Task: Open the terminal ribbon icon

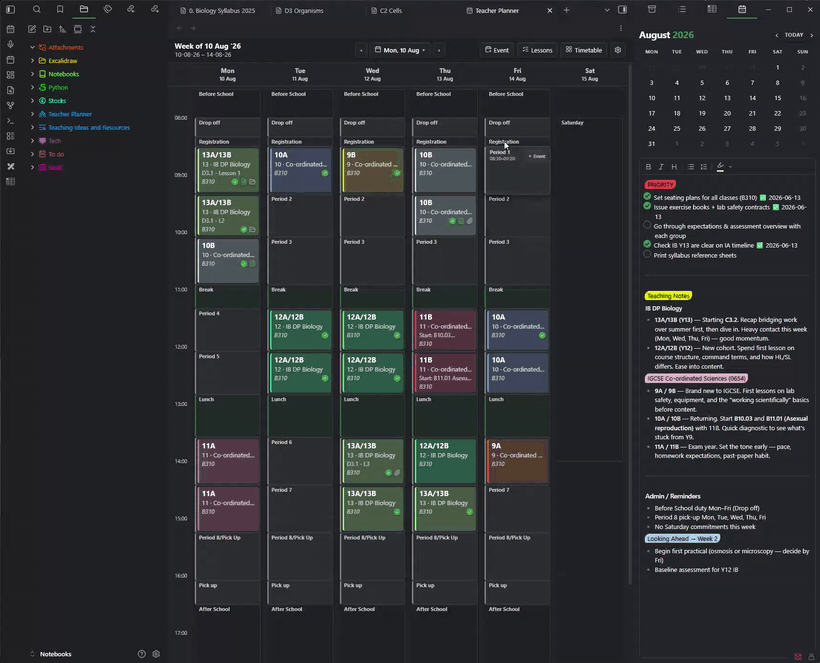Action: [x=10, y=120]
